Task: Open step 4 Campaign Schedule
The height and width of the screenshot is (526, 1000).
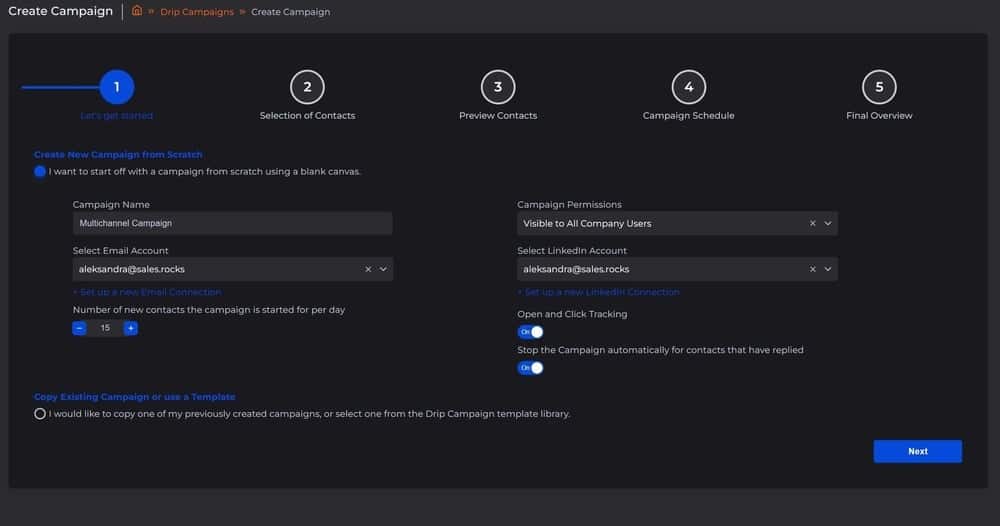Action: [x=688, y=87]
